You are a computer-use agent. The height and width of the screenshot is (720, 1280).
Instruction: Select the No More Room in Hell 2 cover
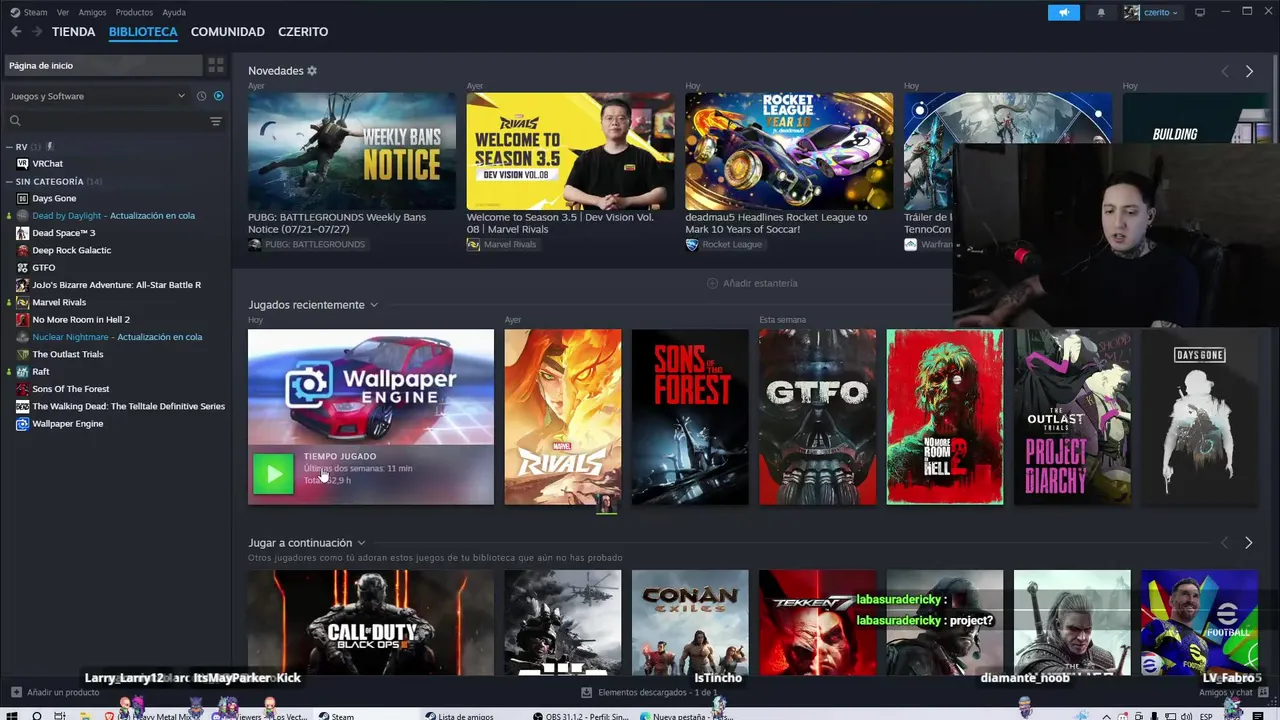(x=945, y=417)
